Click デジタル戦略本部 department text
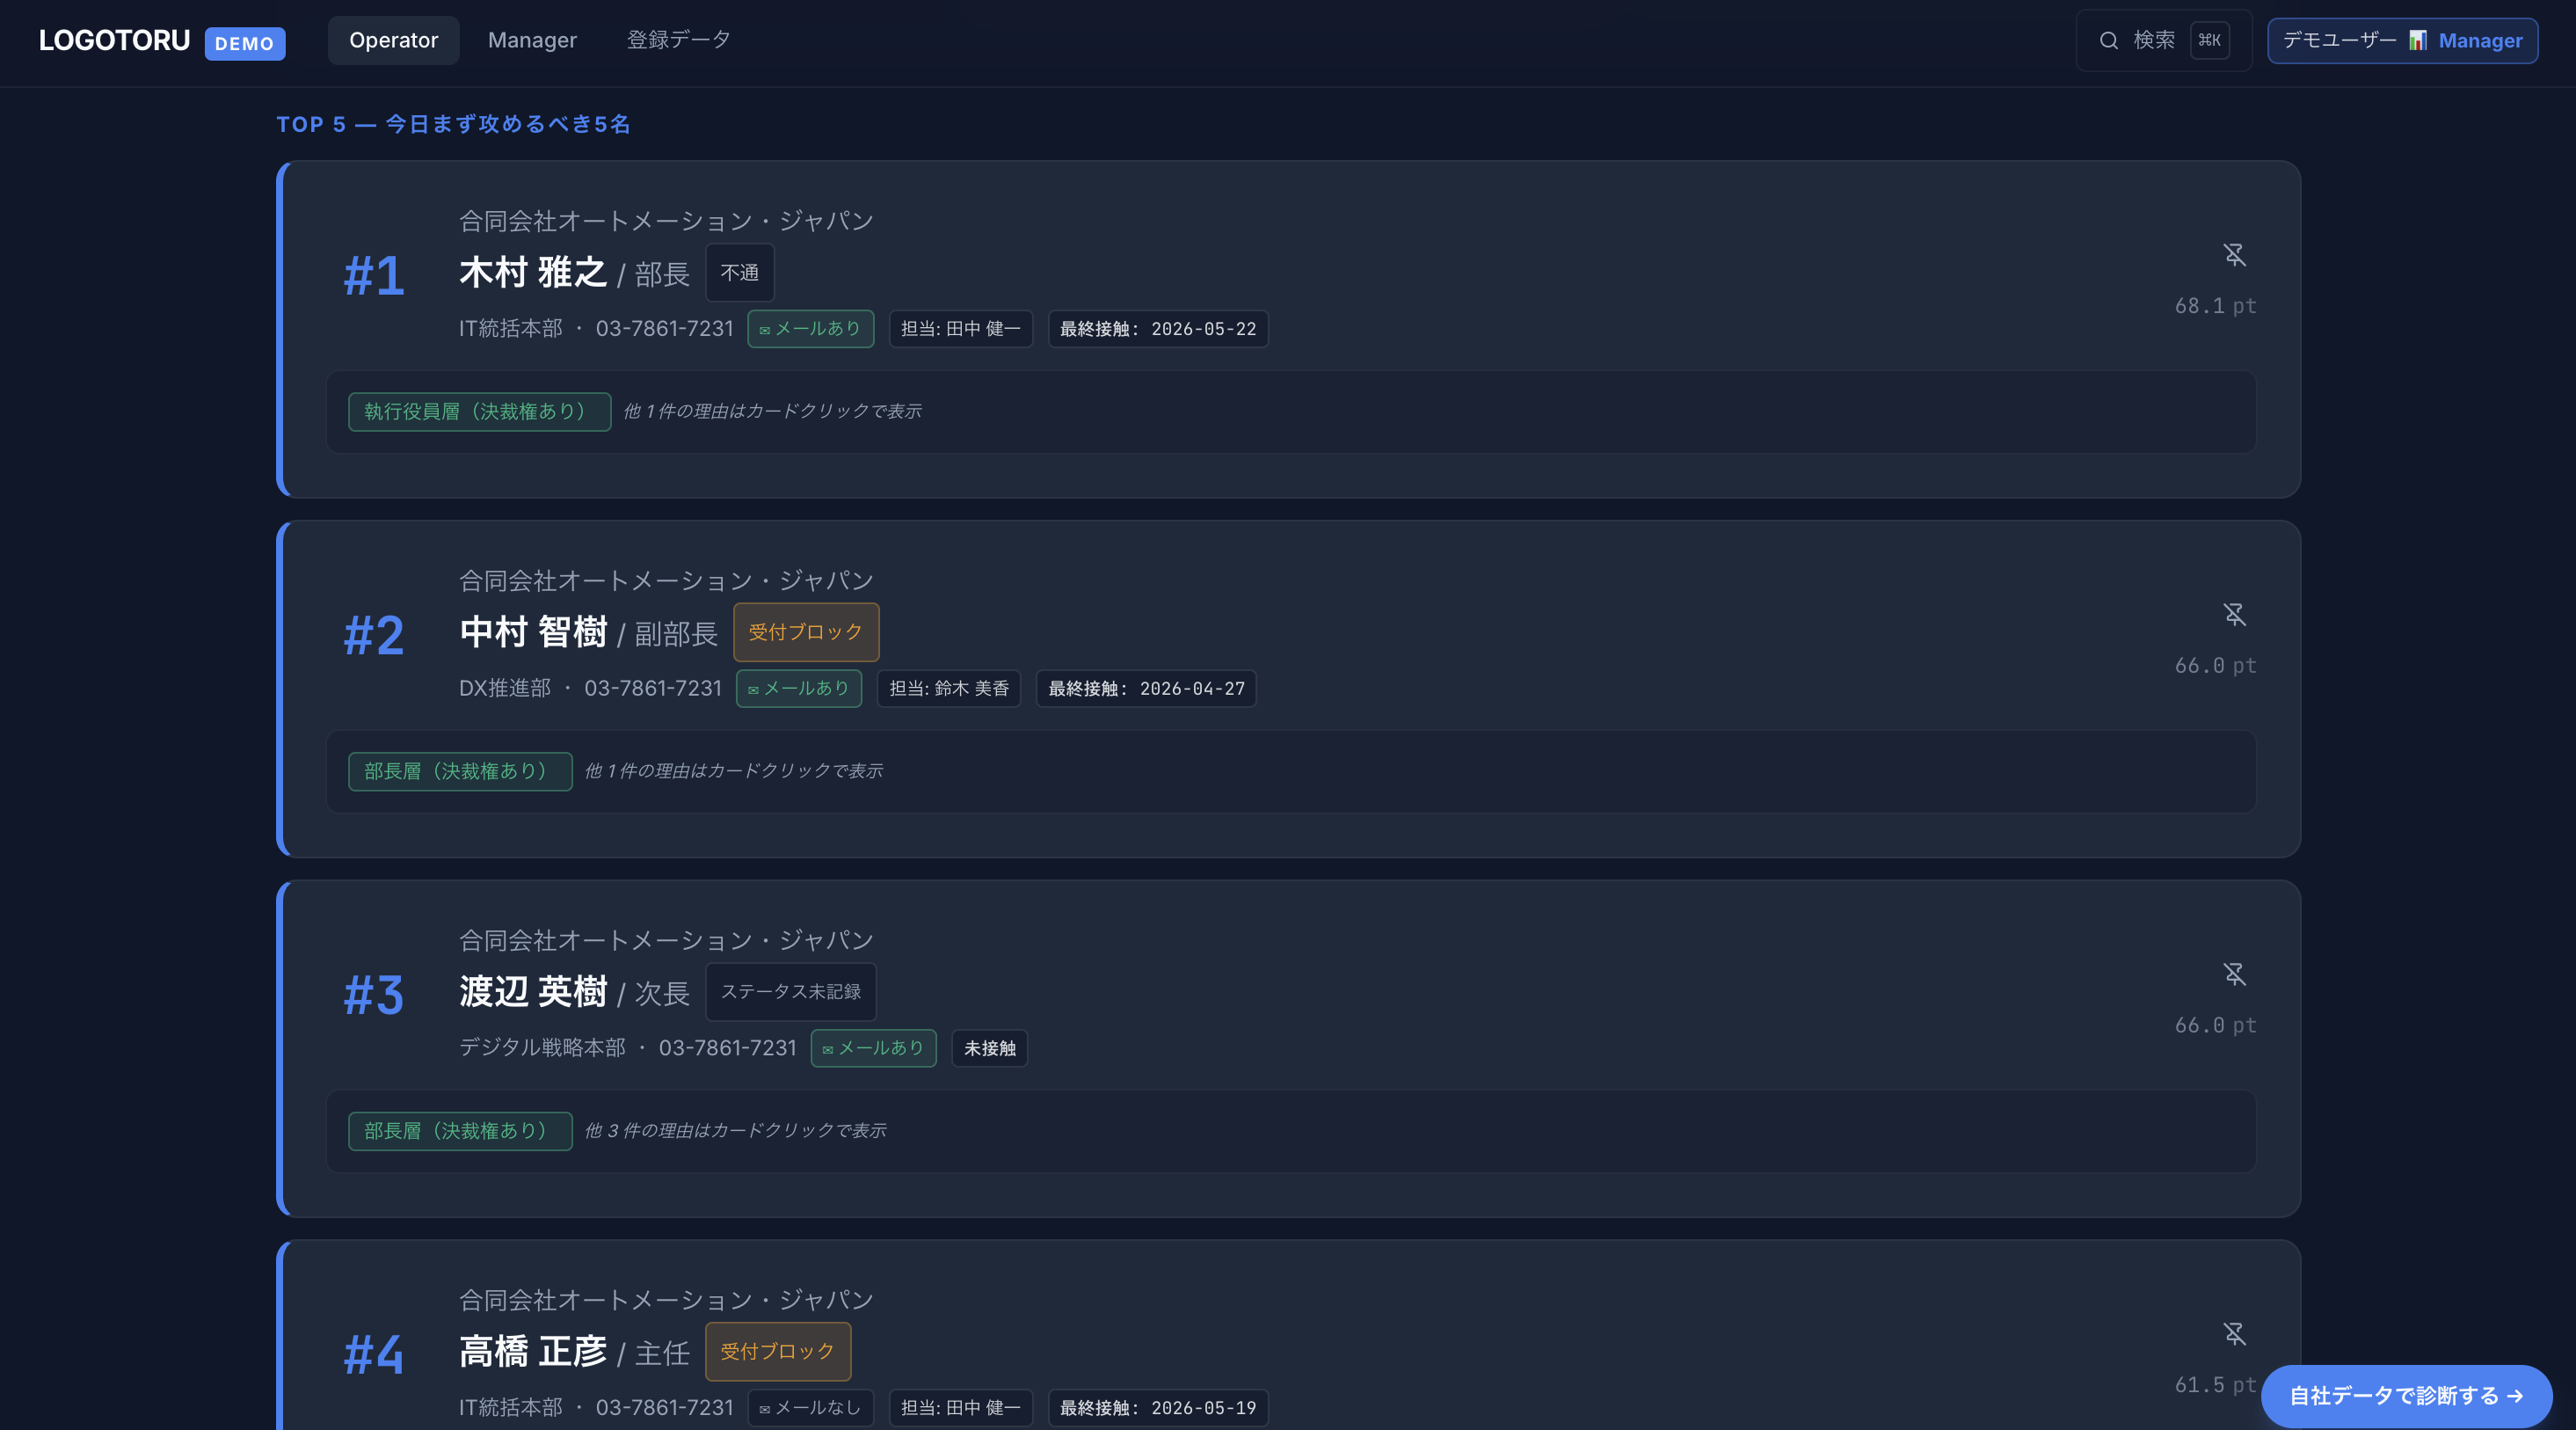Image resolution: width=2576 pixels, height=1430 pixels. coord(542,1047)
